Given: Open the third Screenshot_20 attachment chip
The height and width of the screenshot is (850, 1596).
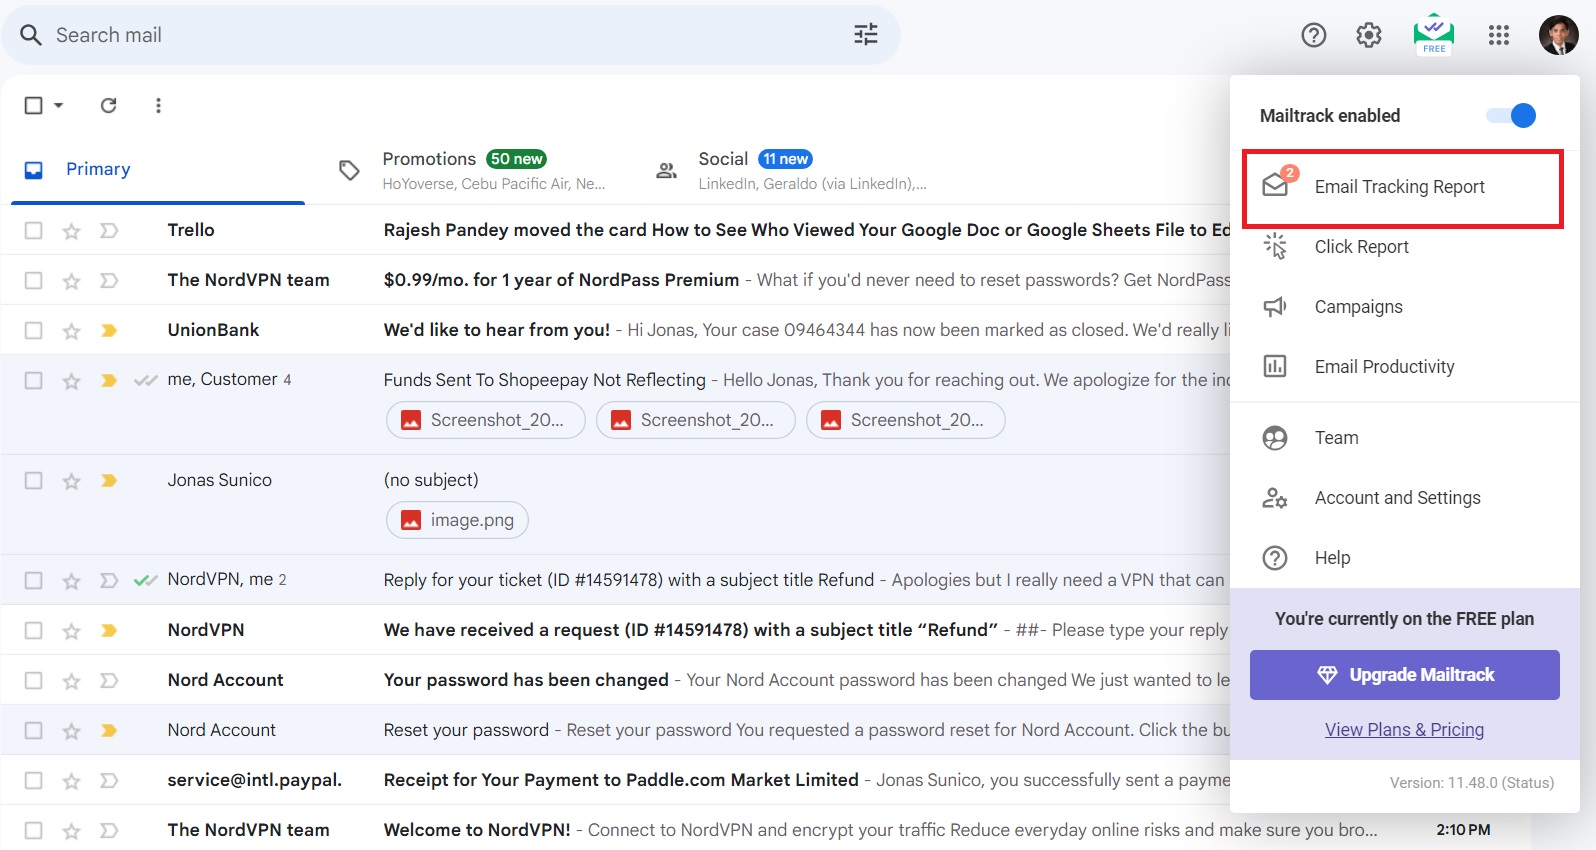Looking at the screenshot, I should 906,420.
